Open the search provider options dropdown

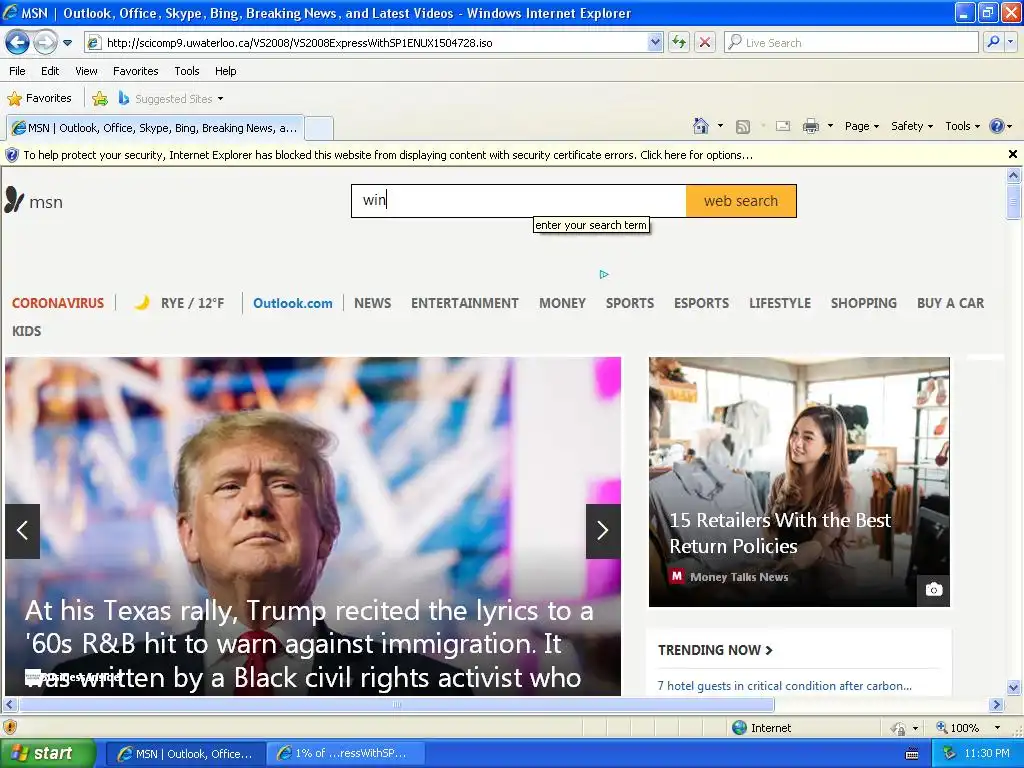tap(1011, 43)
